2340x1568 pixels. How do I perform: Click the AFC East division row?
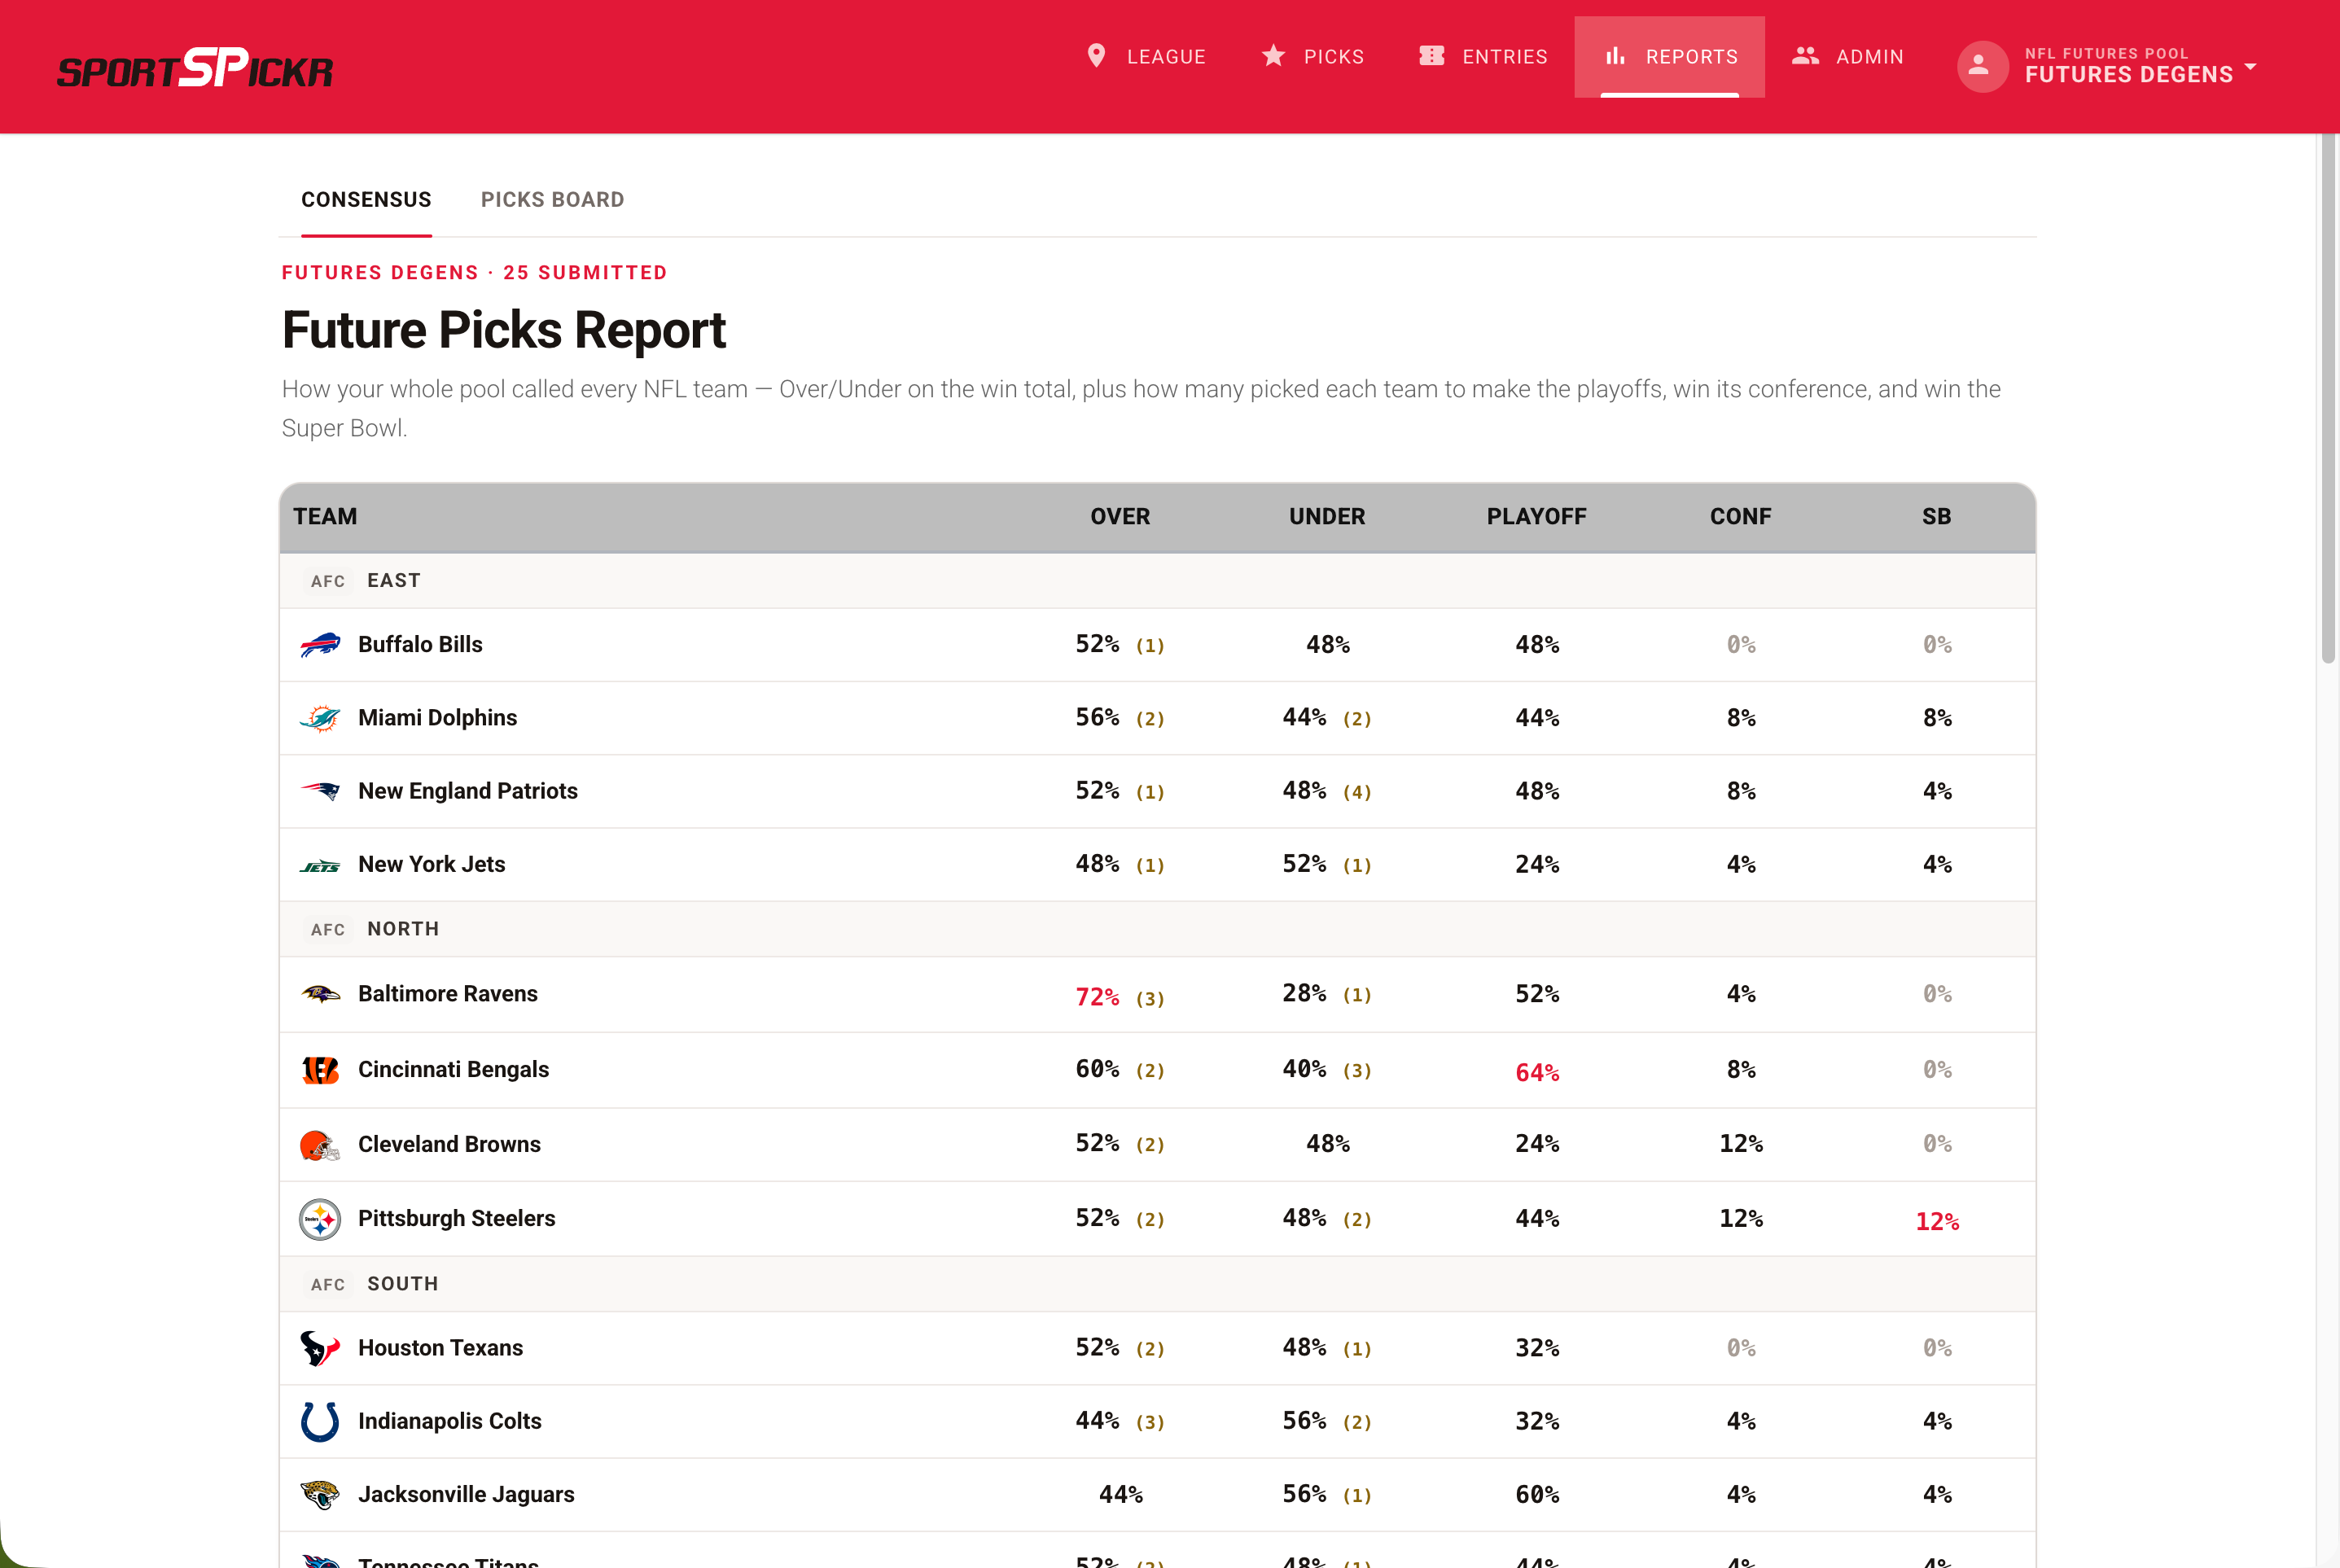point(1158,581)
